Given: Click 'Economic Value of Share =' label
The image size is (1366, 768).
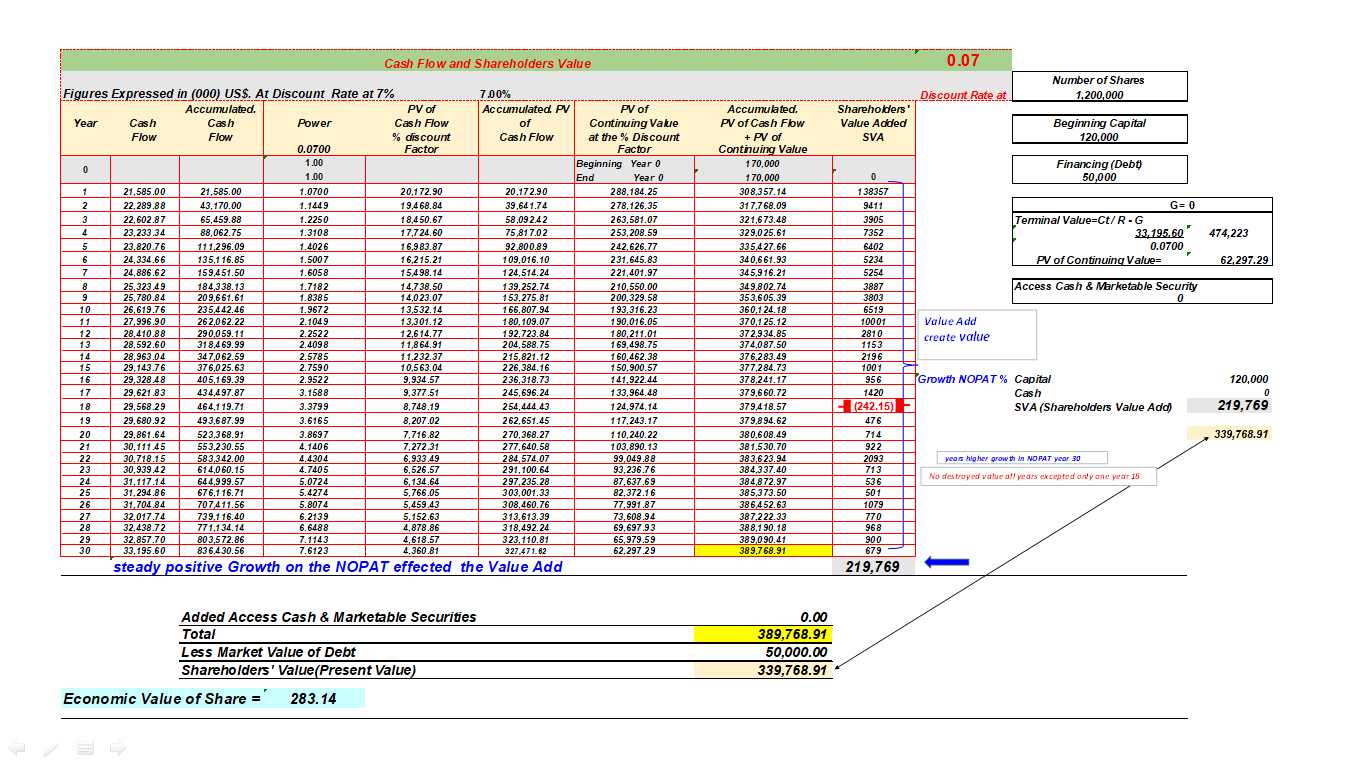Looking at the screenshot, I should [x=161, y=698].
